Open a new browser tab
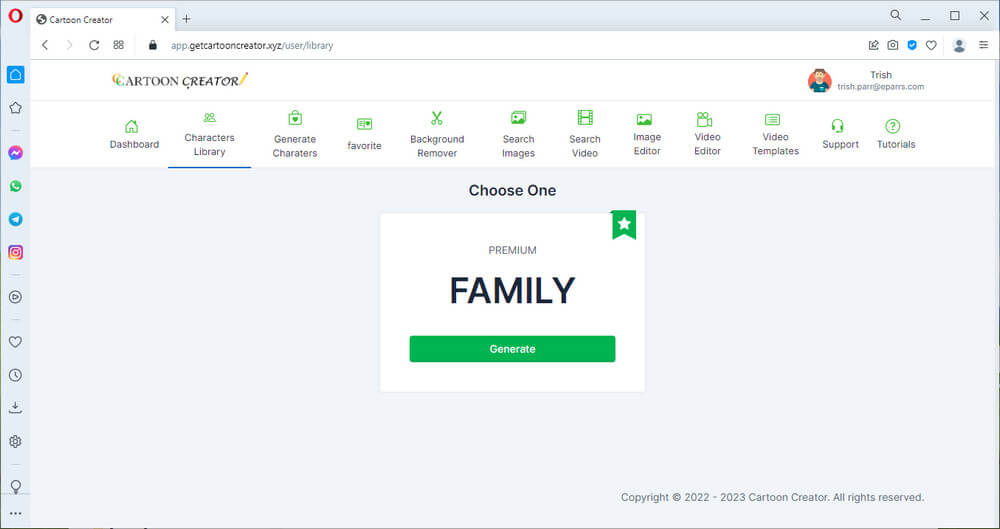Viewport: 1000px width, 529px height. coord(186,19)
